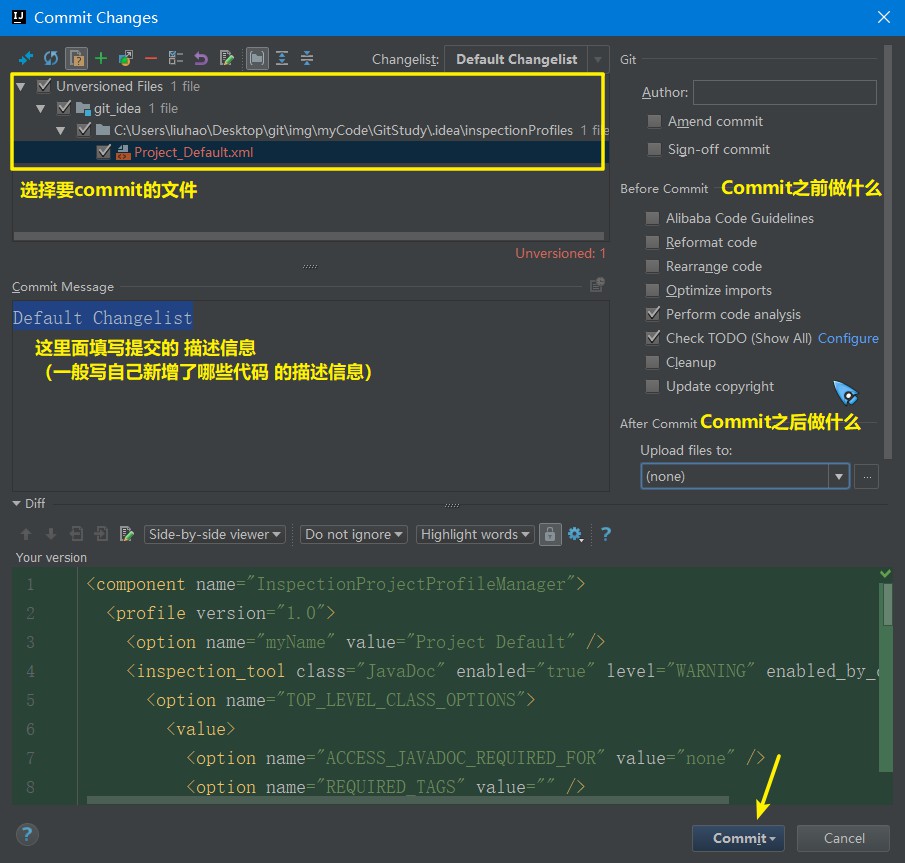The image size is (905, 863).
Task: Click the 'Unversioned: 1' status text
Action: pyautogui.click(x=560, y=253)
